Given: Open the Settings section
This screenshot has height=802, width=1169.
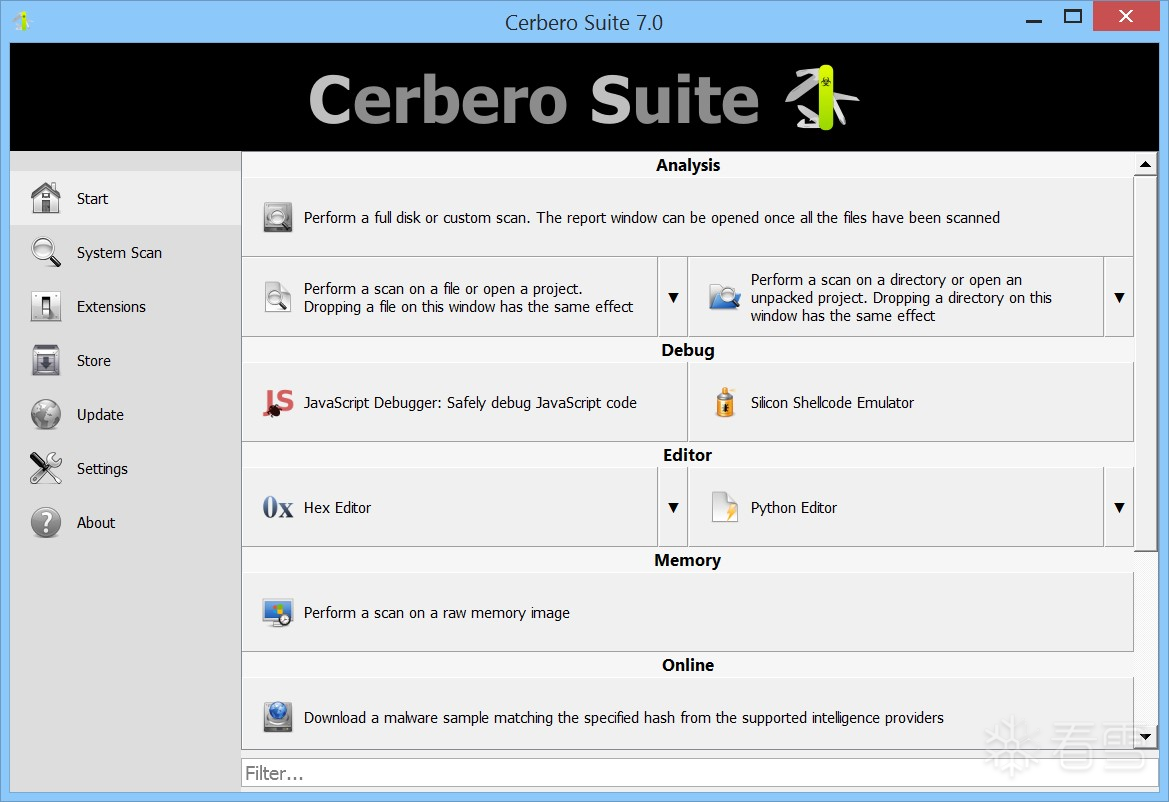Looking at the screenshot, I should (125, 468).
